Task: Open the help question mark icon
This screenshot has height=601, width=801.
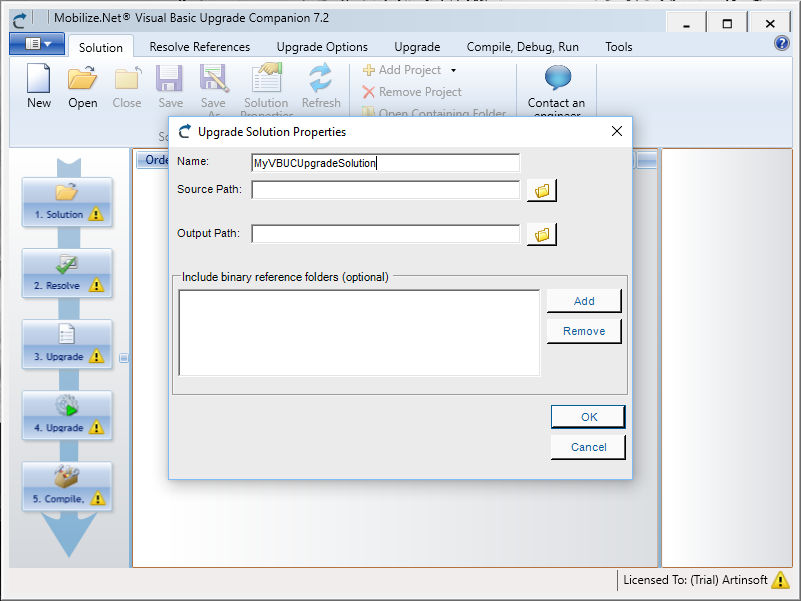Action: 782,43
